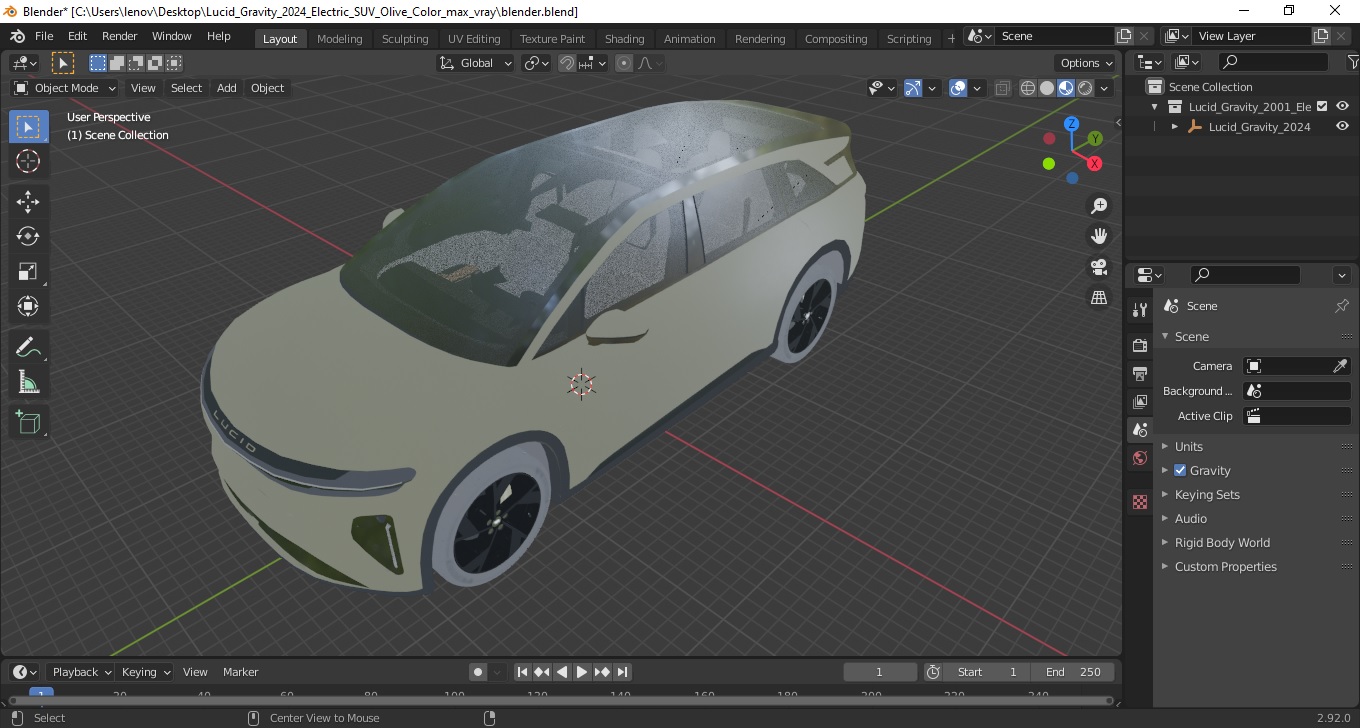Switch to the Shading workspace tab
This screenshot has width=1360, height=728.
[x=625, y=39]
